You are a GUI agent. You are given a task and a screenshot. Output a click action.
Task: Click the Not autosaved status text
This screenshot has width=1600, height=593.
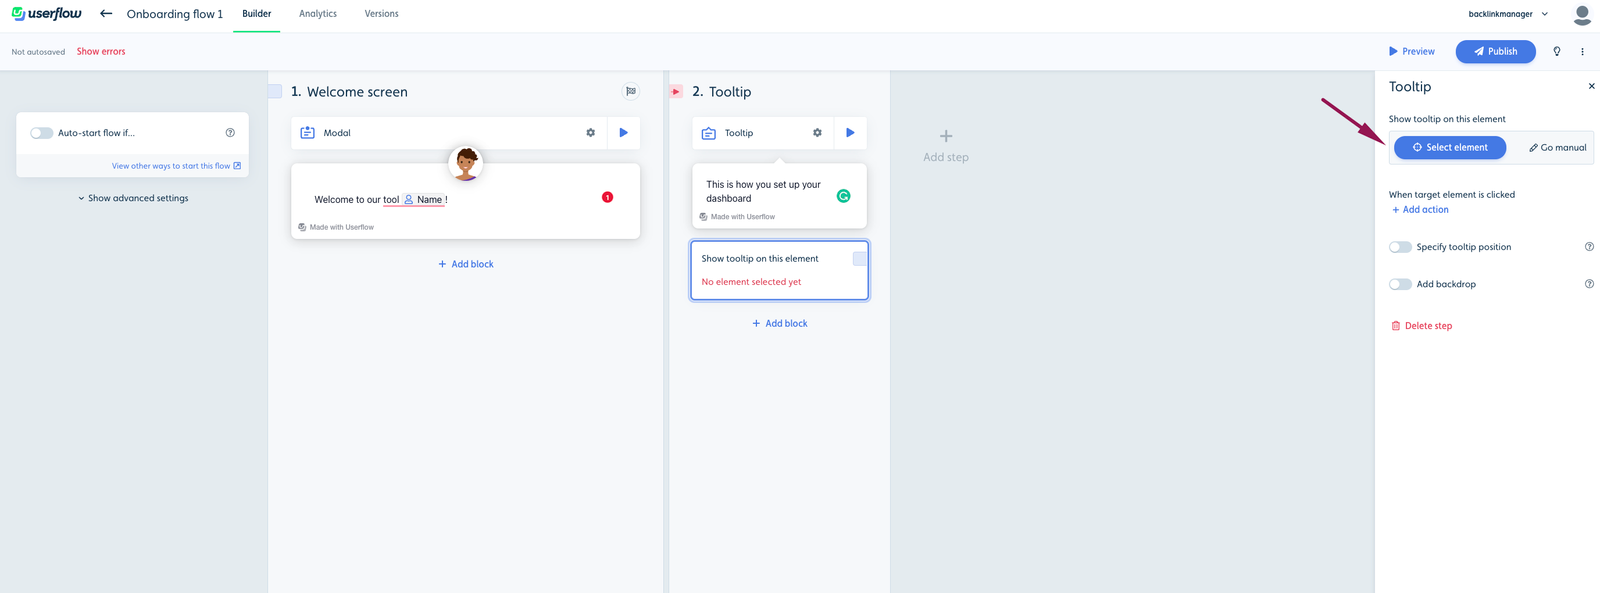(38, 52)
